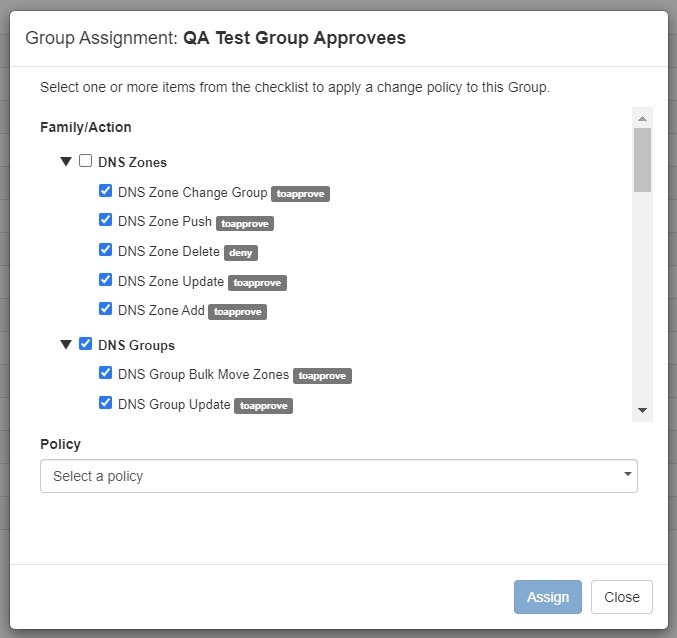Close the Group Assignment dialog
Screen dimensions: 677x638
coord(621,597)
